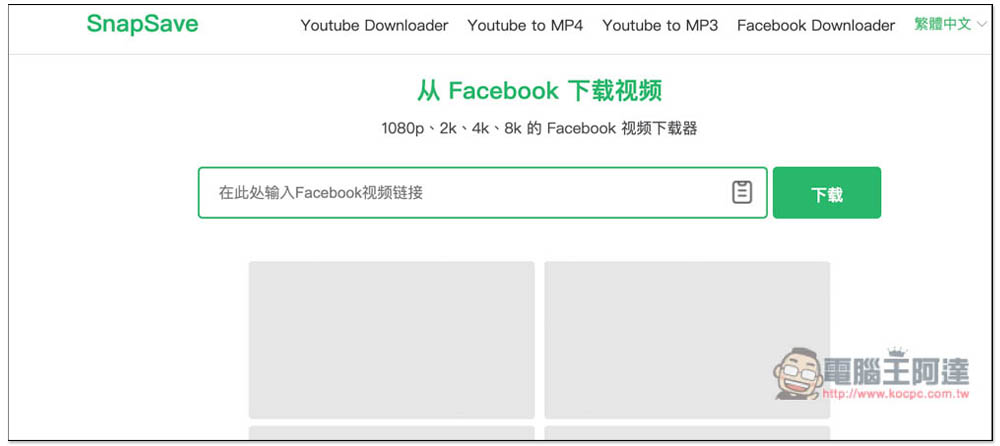Viewport: 1000px width, 446px height.
Task: Expand the 繁體中文 language dropdown
Action: 950,25
